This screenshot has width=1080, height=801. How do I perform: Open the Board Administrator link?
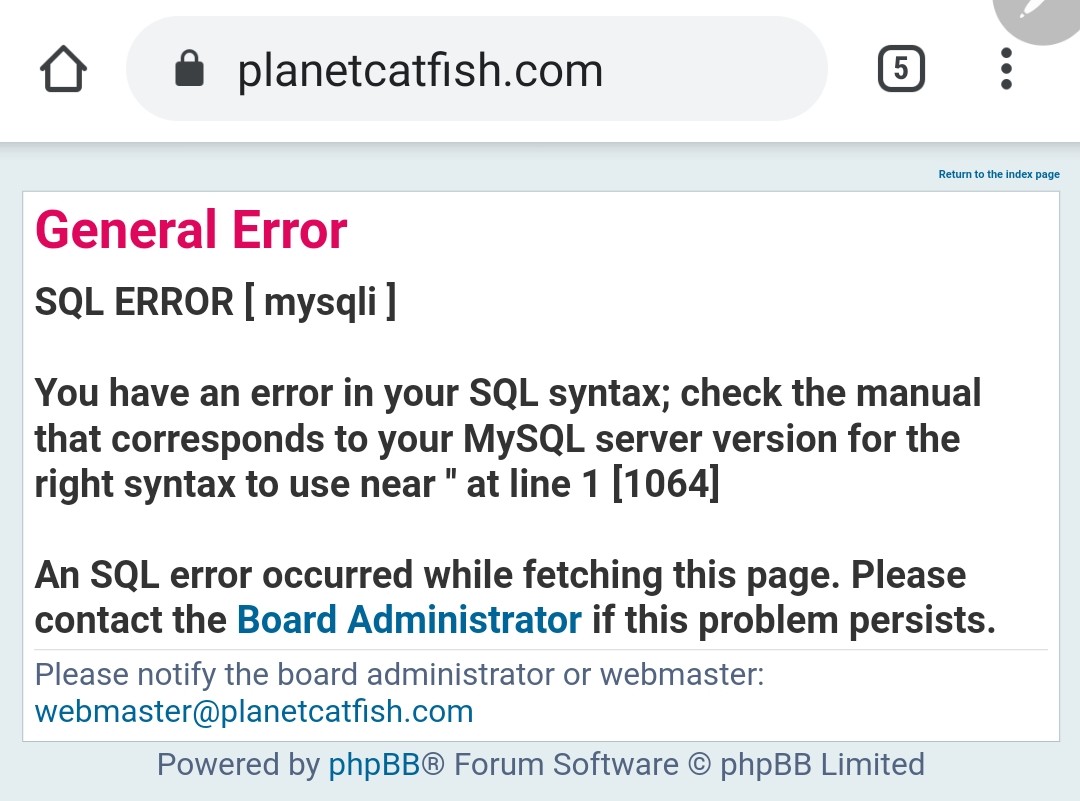tap(409, 619)
